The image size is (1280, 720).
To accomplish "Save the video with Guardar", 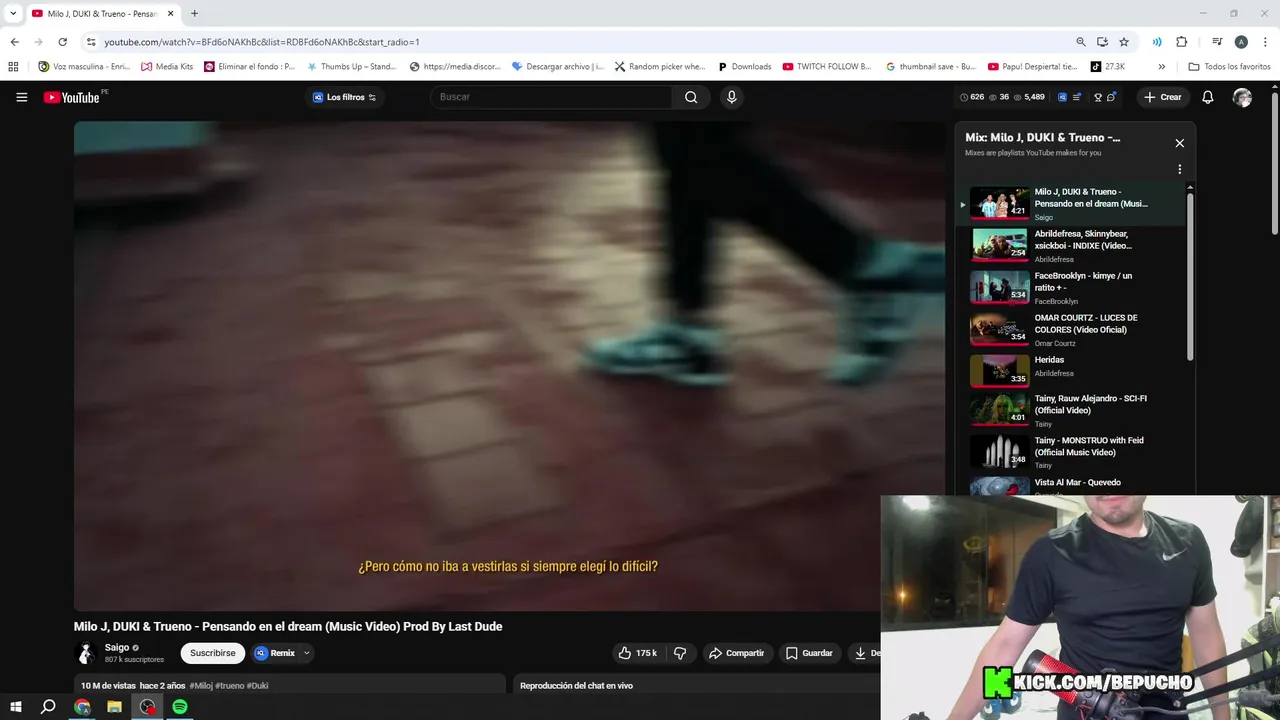I will coord(809,653).
